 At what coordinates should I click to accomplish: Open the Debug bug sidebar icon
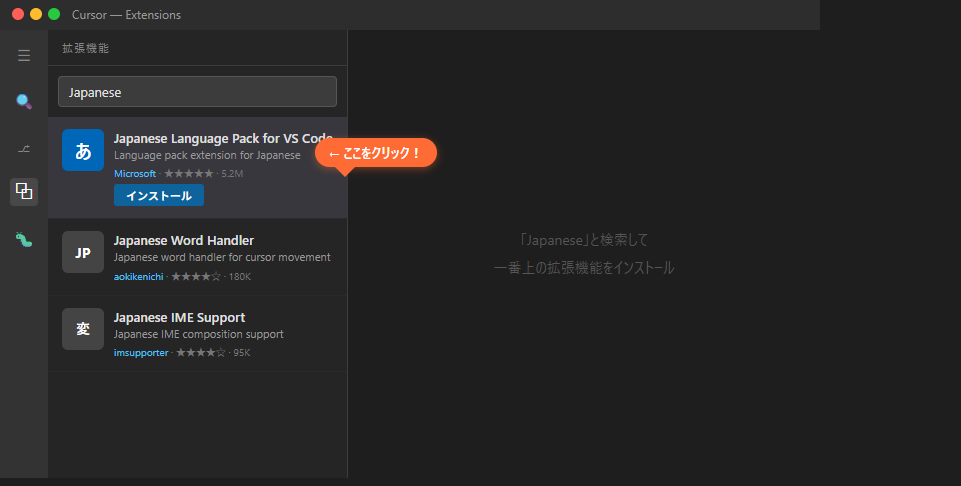point(24,239)
